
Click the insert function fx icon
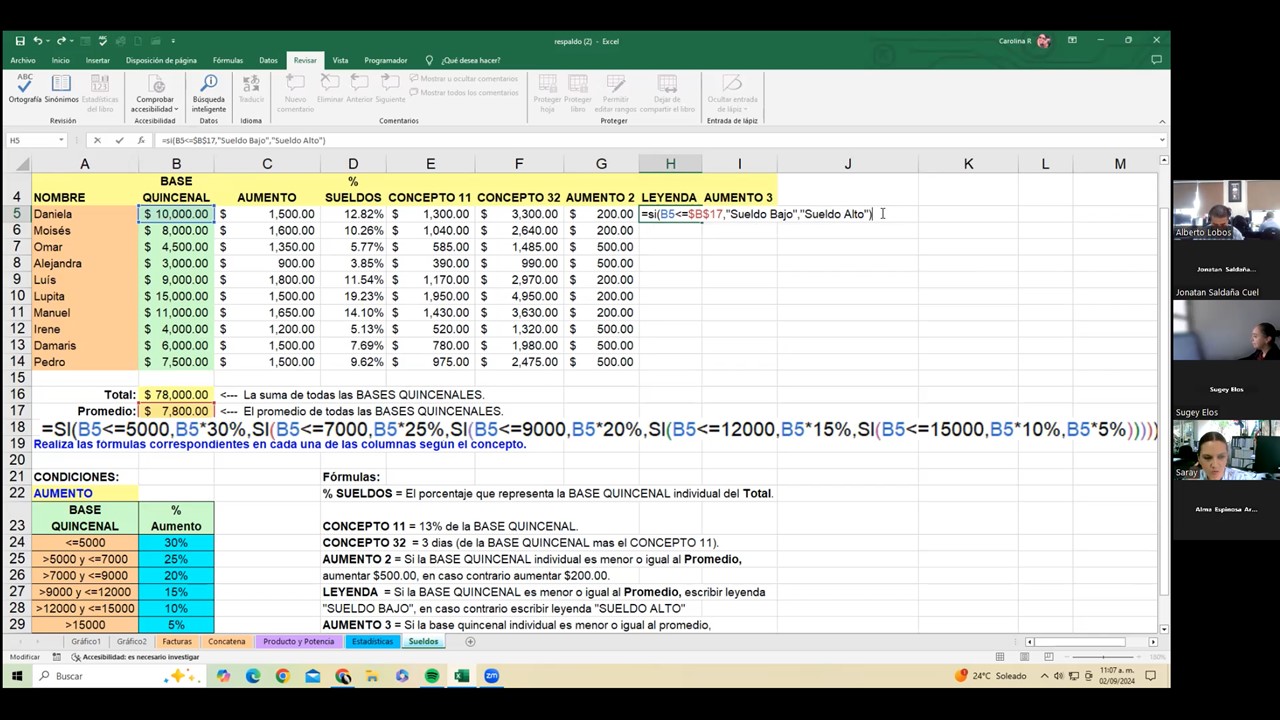141,140
